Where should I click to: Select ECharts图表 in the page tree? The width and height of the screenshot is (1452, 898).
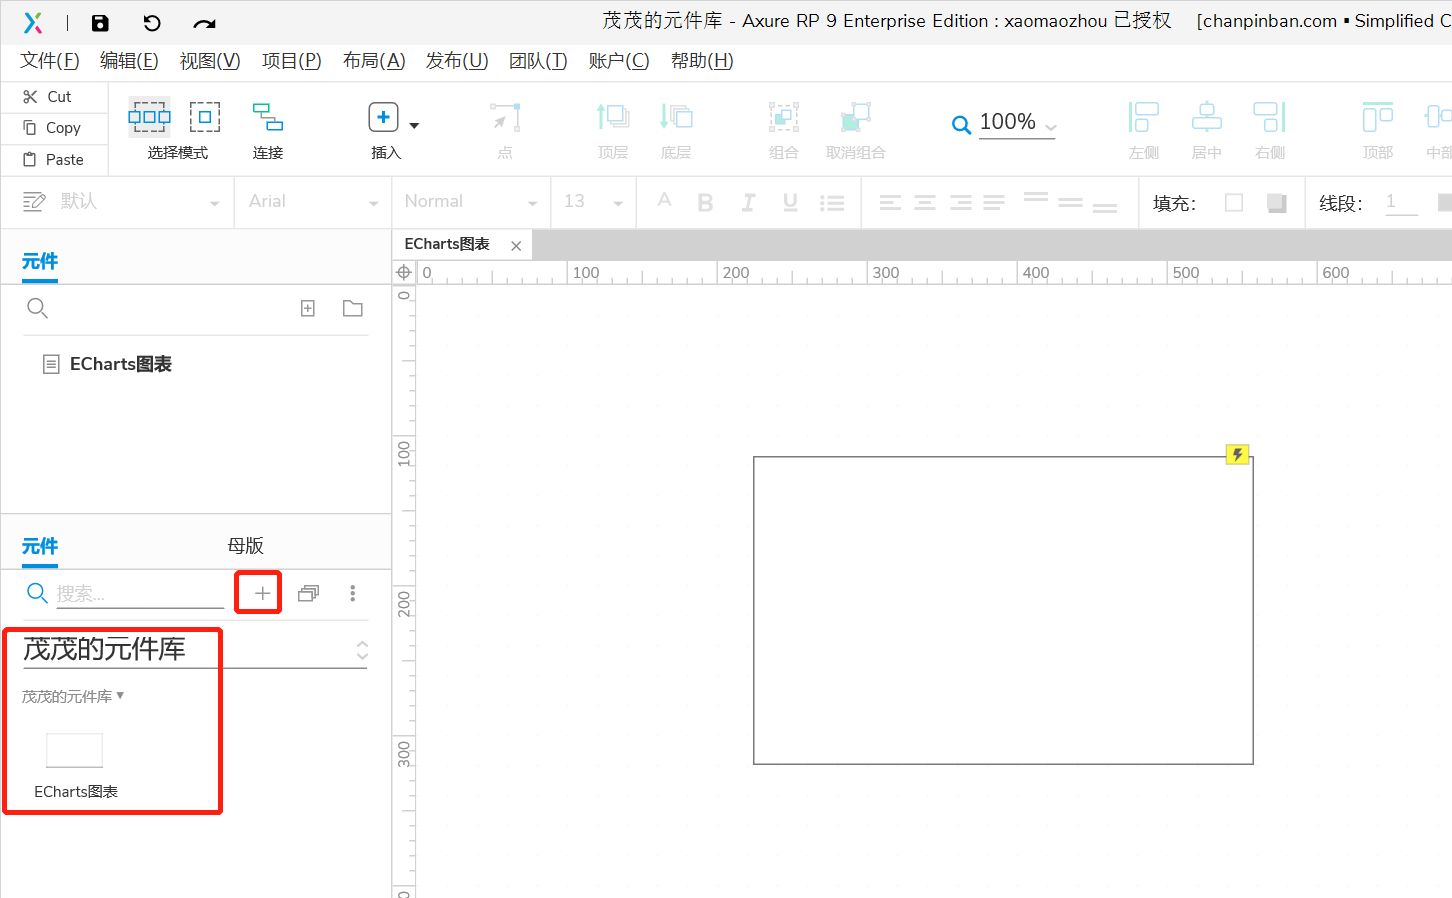121,364
